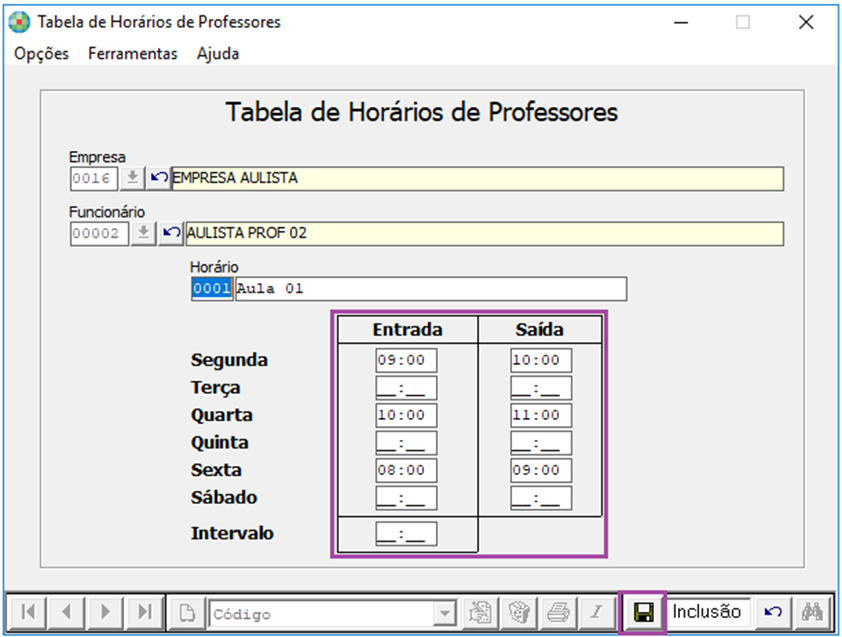Image resolution: width=842 pixels, height=637 pixels.
Task: Click the Intervalo time field
Action: click(407, 534)
